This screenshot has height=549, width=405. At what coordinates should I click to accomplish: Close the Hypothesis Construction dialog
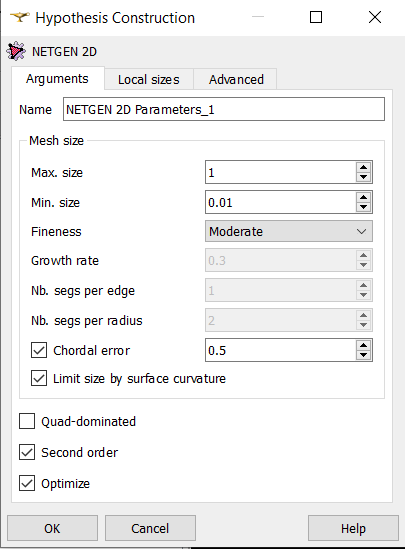375,17
